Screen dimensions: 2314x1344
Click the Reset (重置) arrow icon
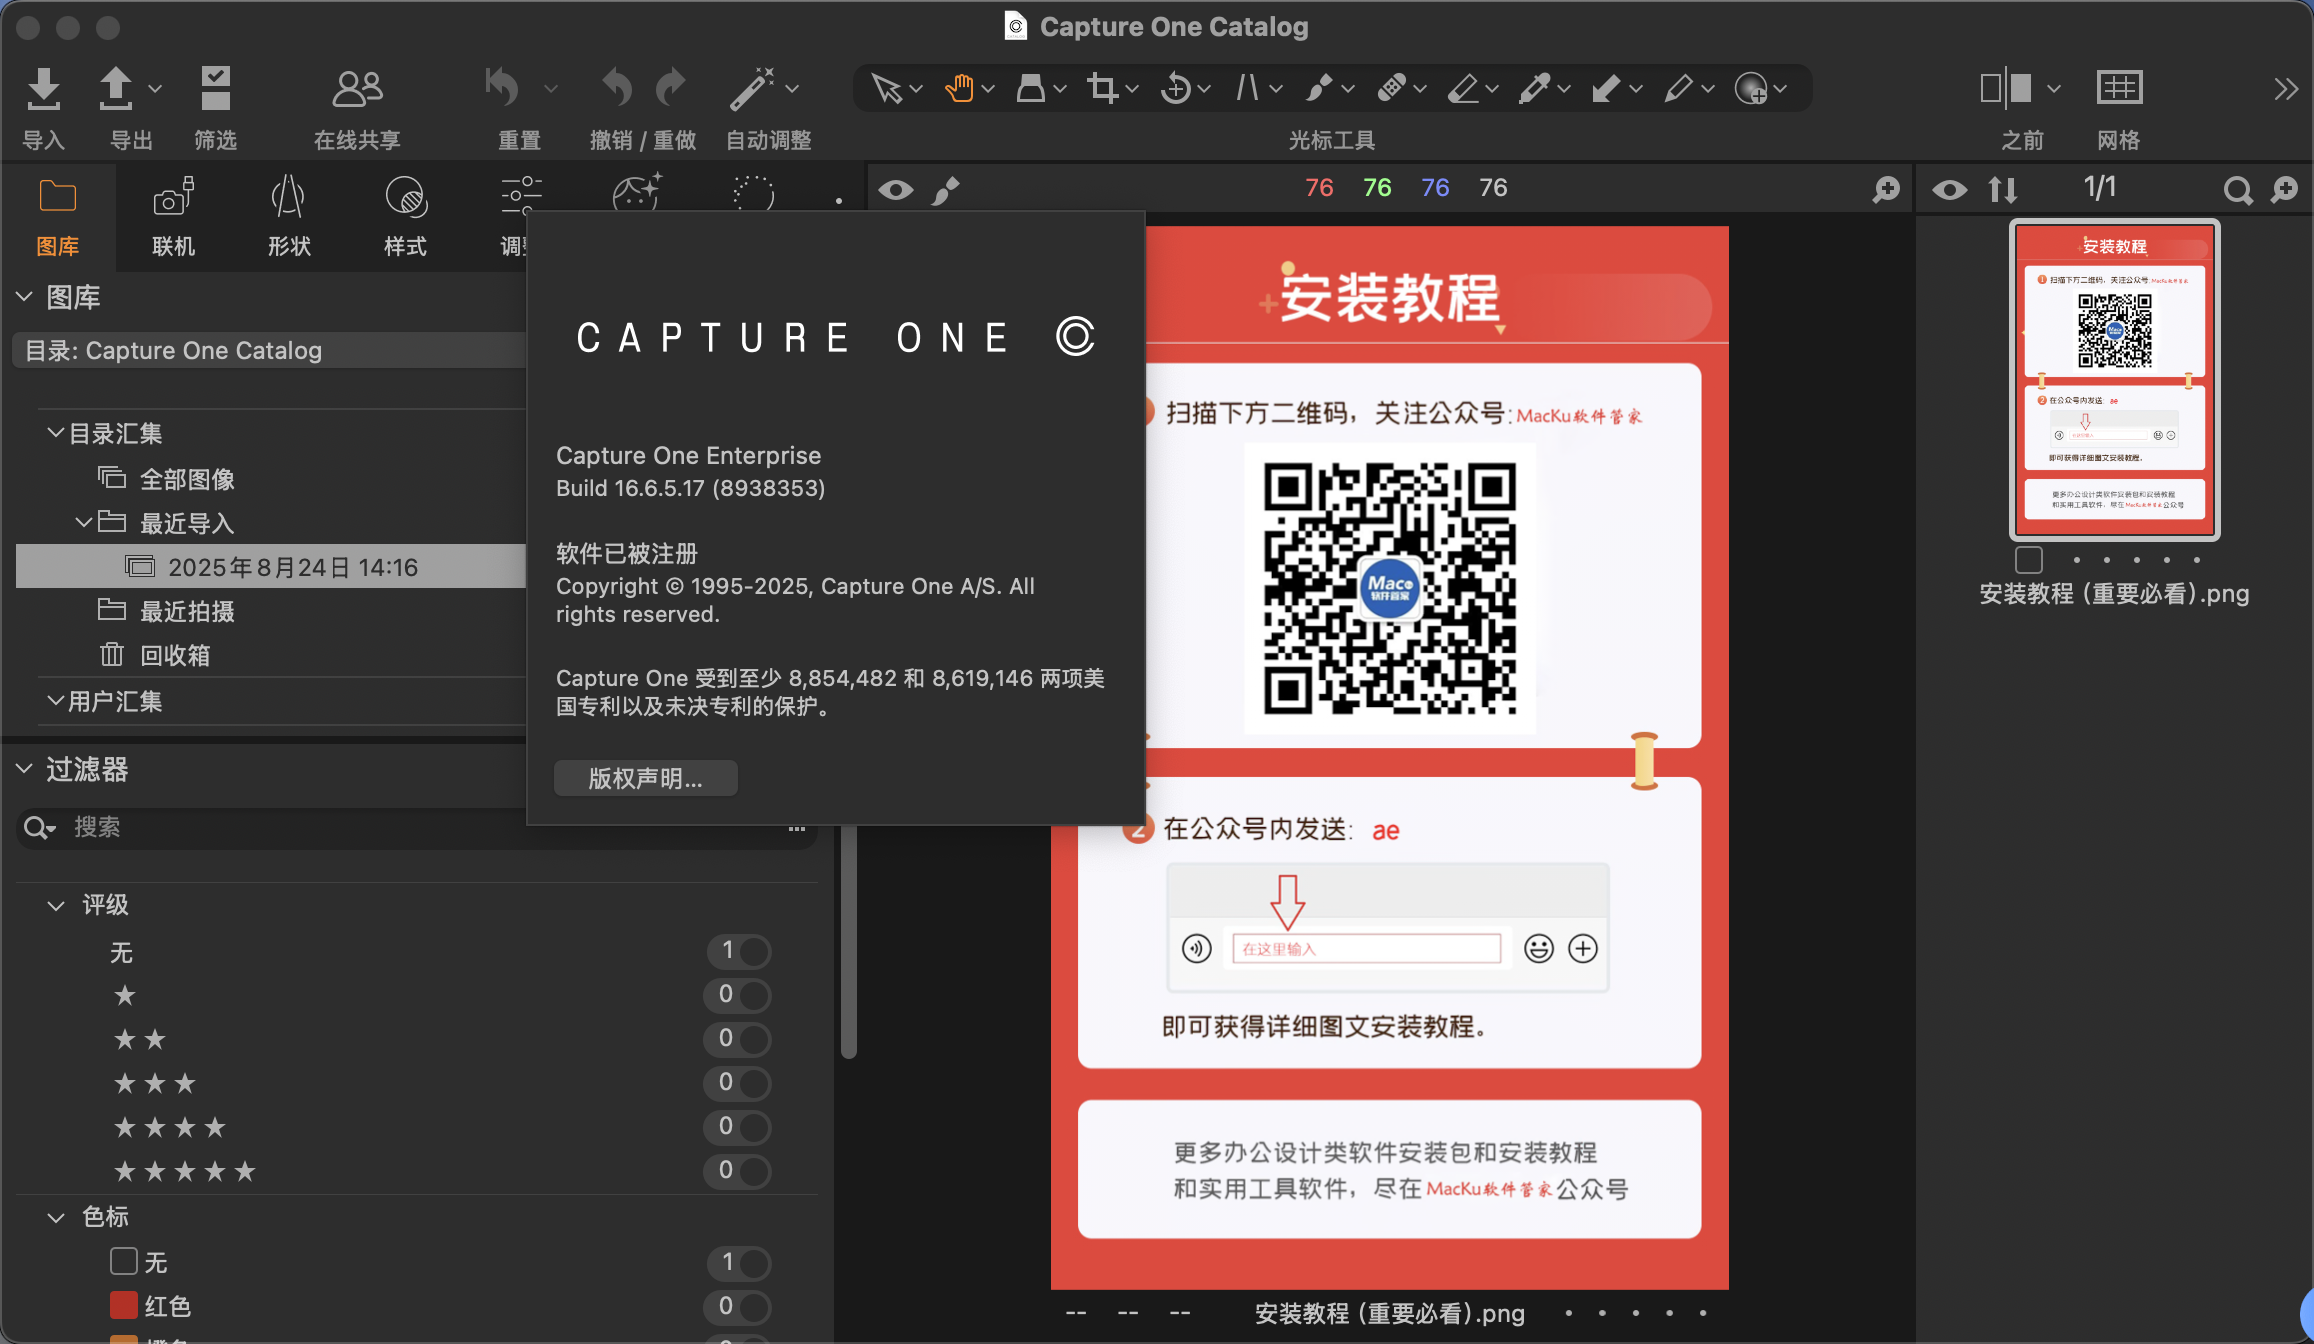[x=503, y=88]
